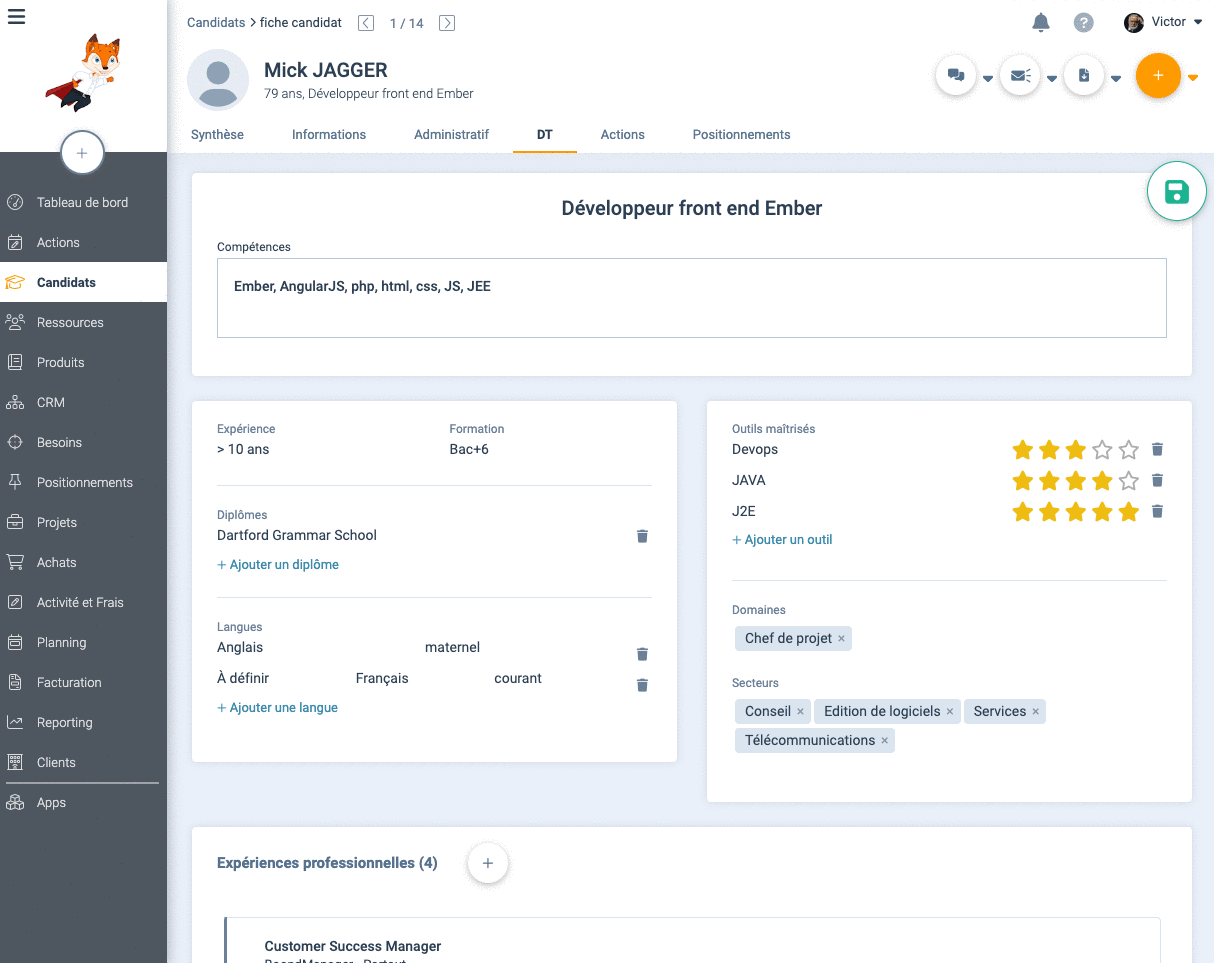1214x963 pixels.
Task: Open Activité et Frais in sidebar
Action: pos(83,602)
